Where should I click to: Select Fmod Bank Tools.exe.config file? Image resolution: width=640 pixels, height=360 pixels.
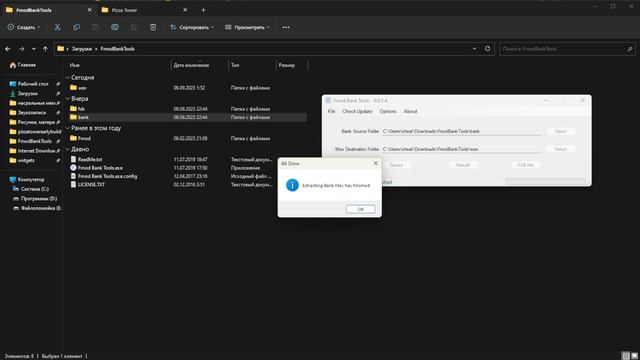point(107,176)
